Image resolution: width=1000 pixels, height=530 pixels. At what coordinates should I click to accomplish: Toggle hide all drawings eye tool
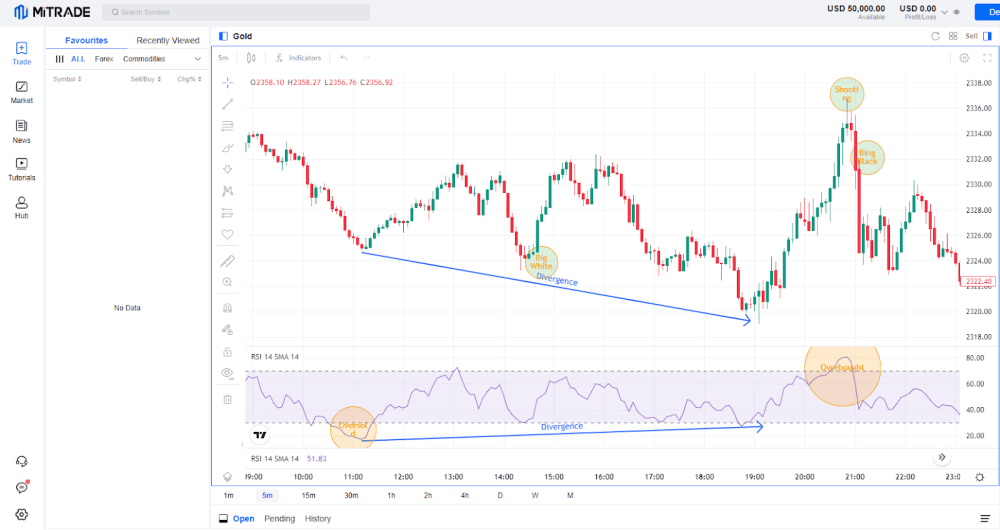(227, 373)
